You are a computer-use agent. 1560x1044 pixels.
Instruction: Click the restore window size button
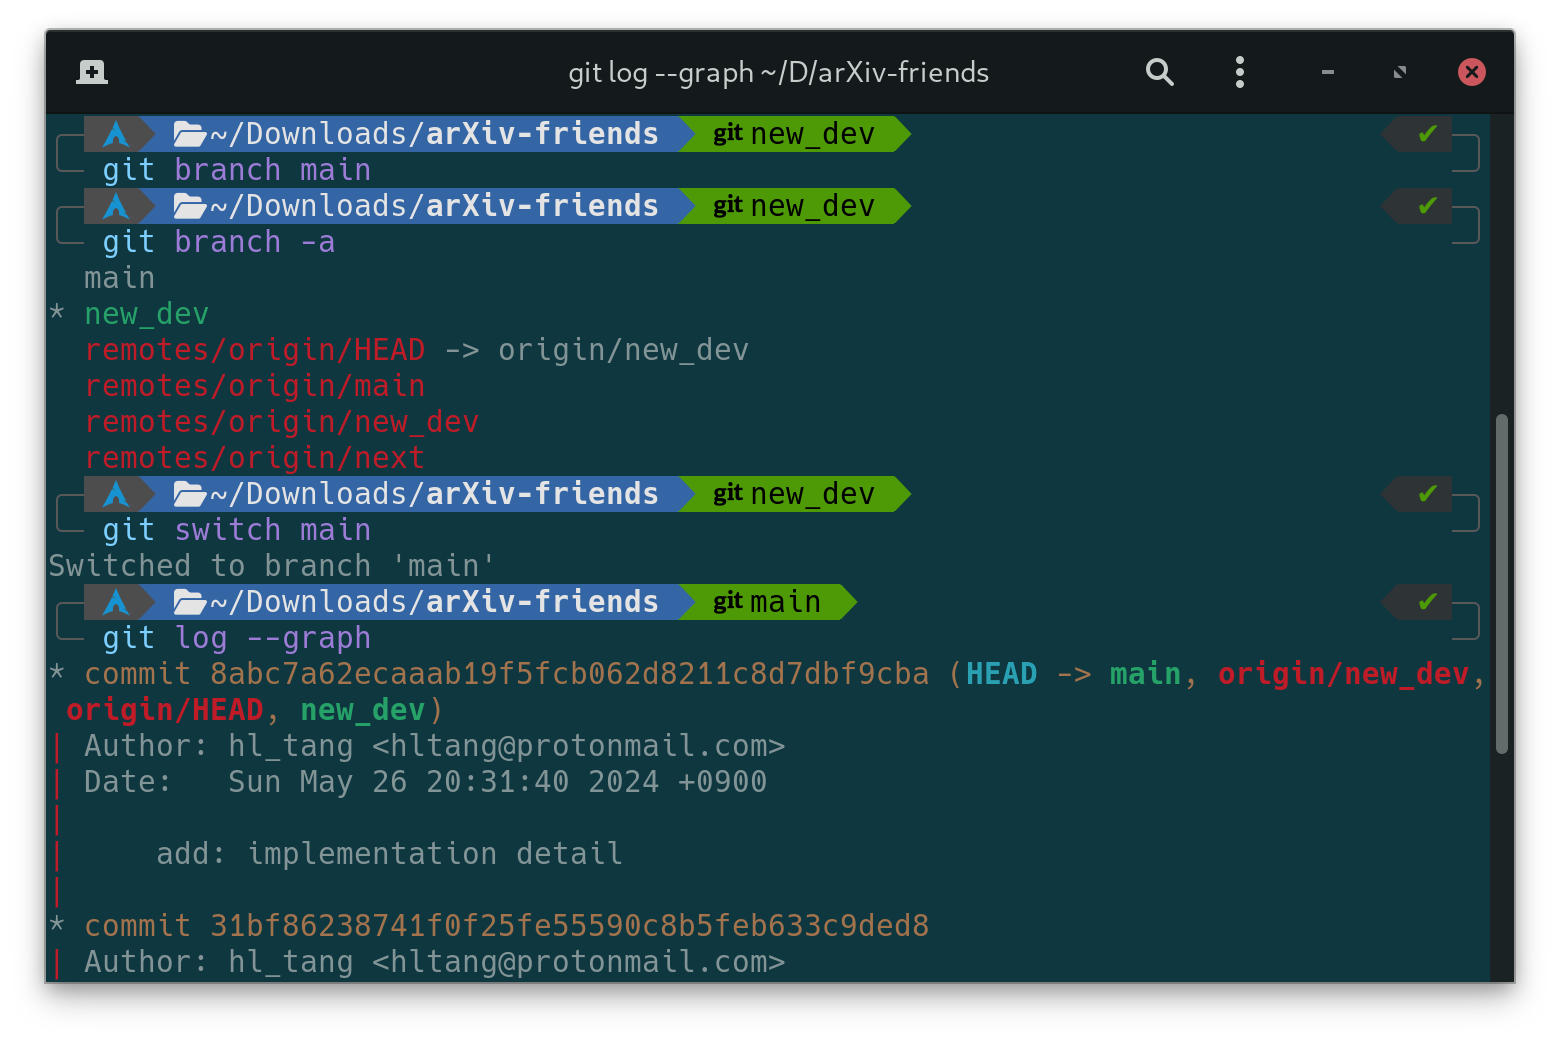(1400, 72)
